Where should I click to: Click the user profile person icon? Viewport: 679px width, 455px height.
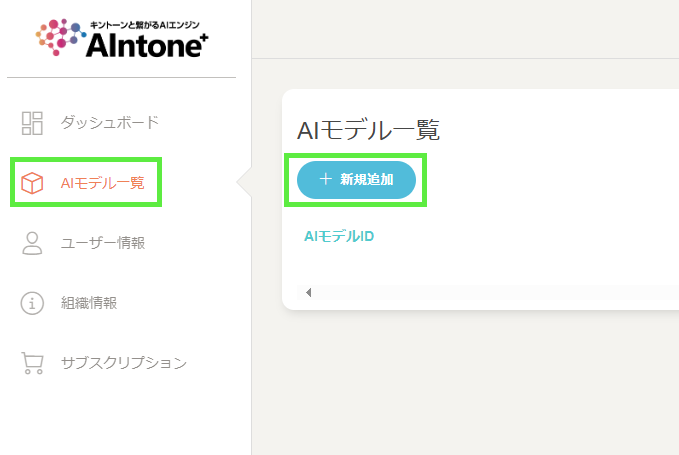pyautogui.click(x=32, y=243)
